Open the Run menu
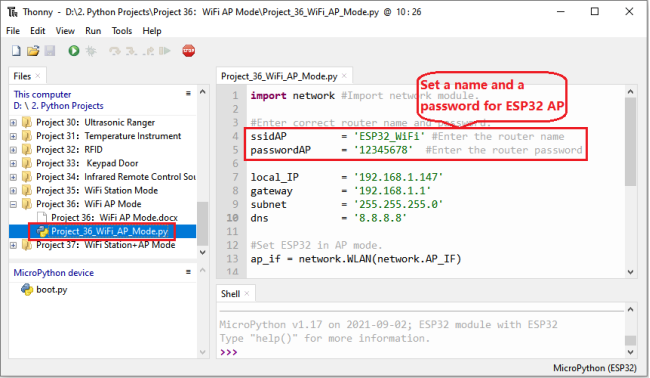The image size is (650, 378). pos(93,31)
